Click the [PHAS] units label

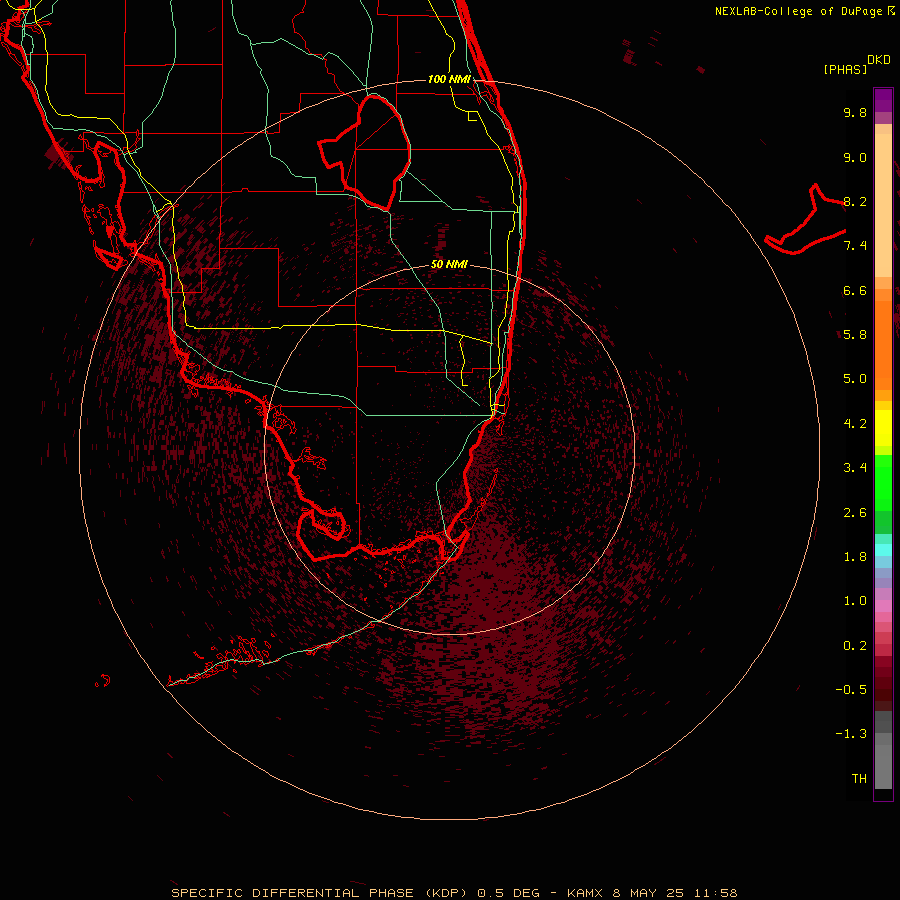845,70
